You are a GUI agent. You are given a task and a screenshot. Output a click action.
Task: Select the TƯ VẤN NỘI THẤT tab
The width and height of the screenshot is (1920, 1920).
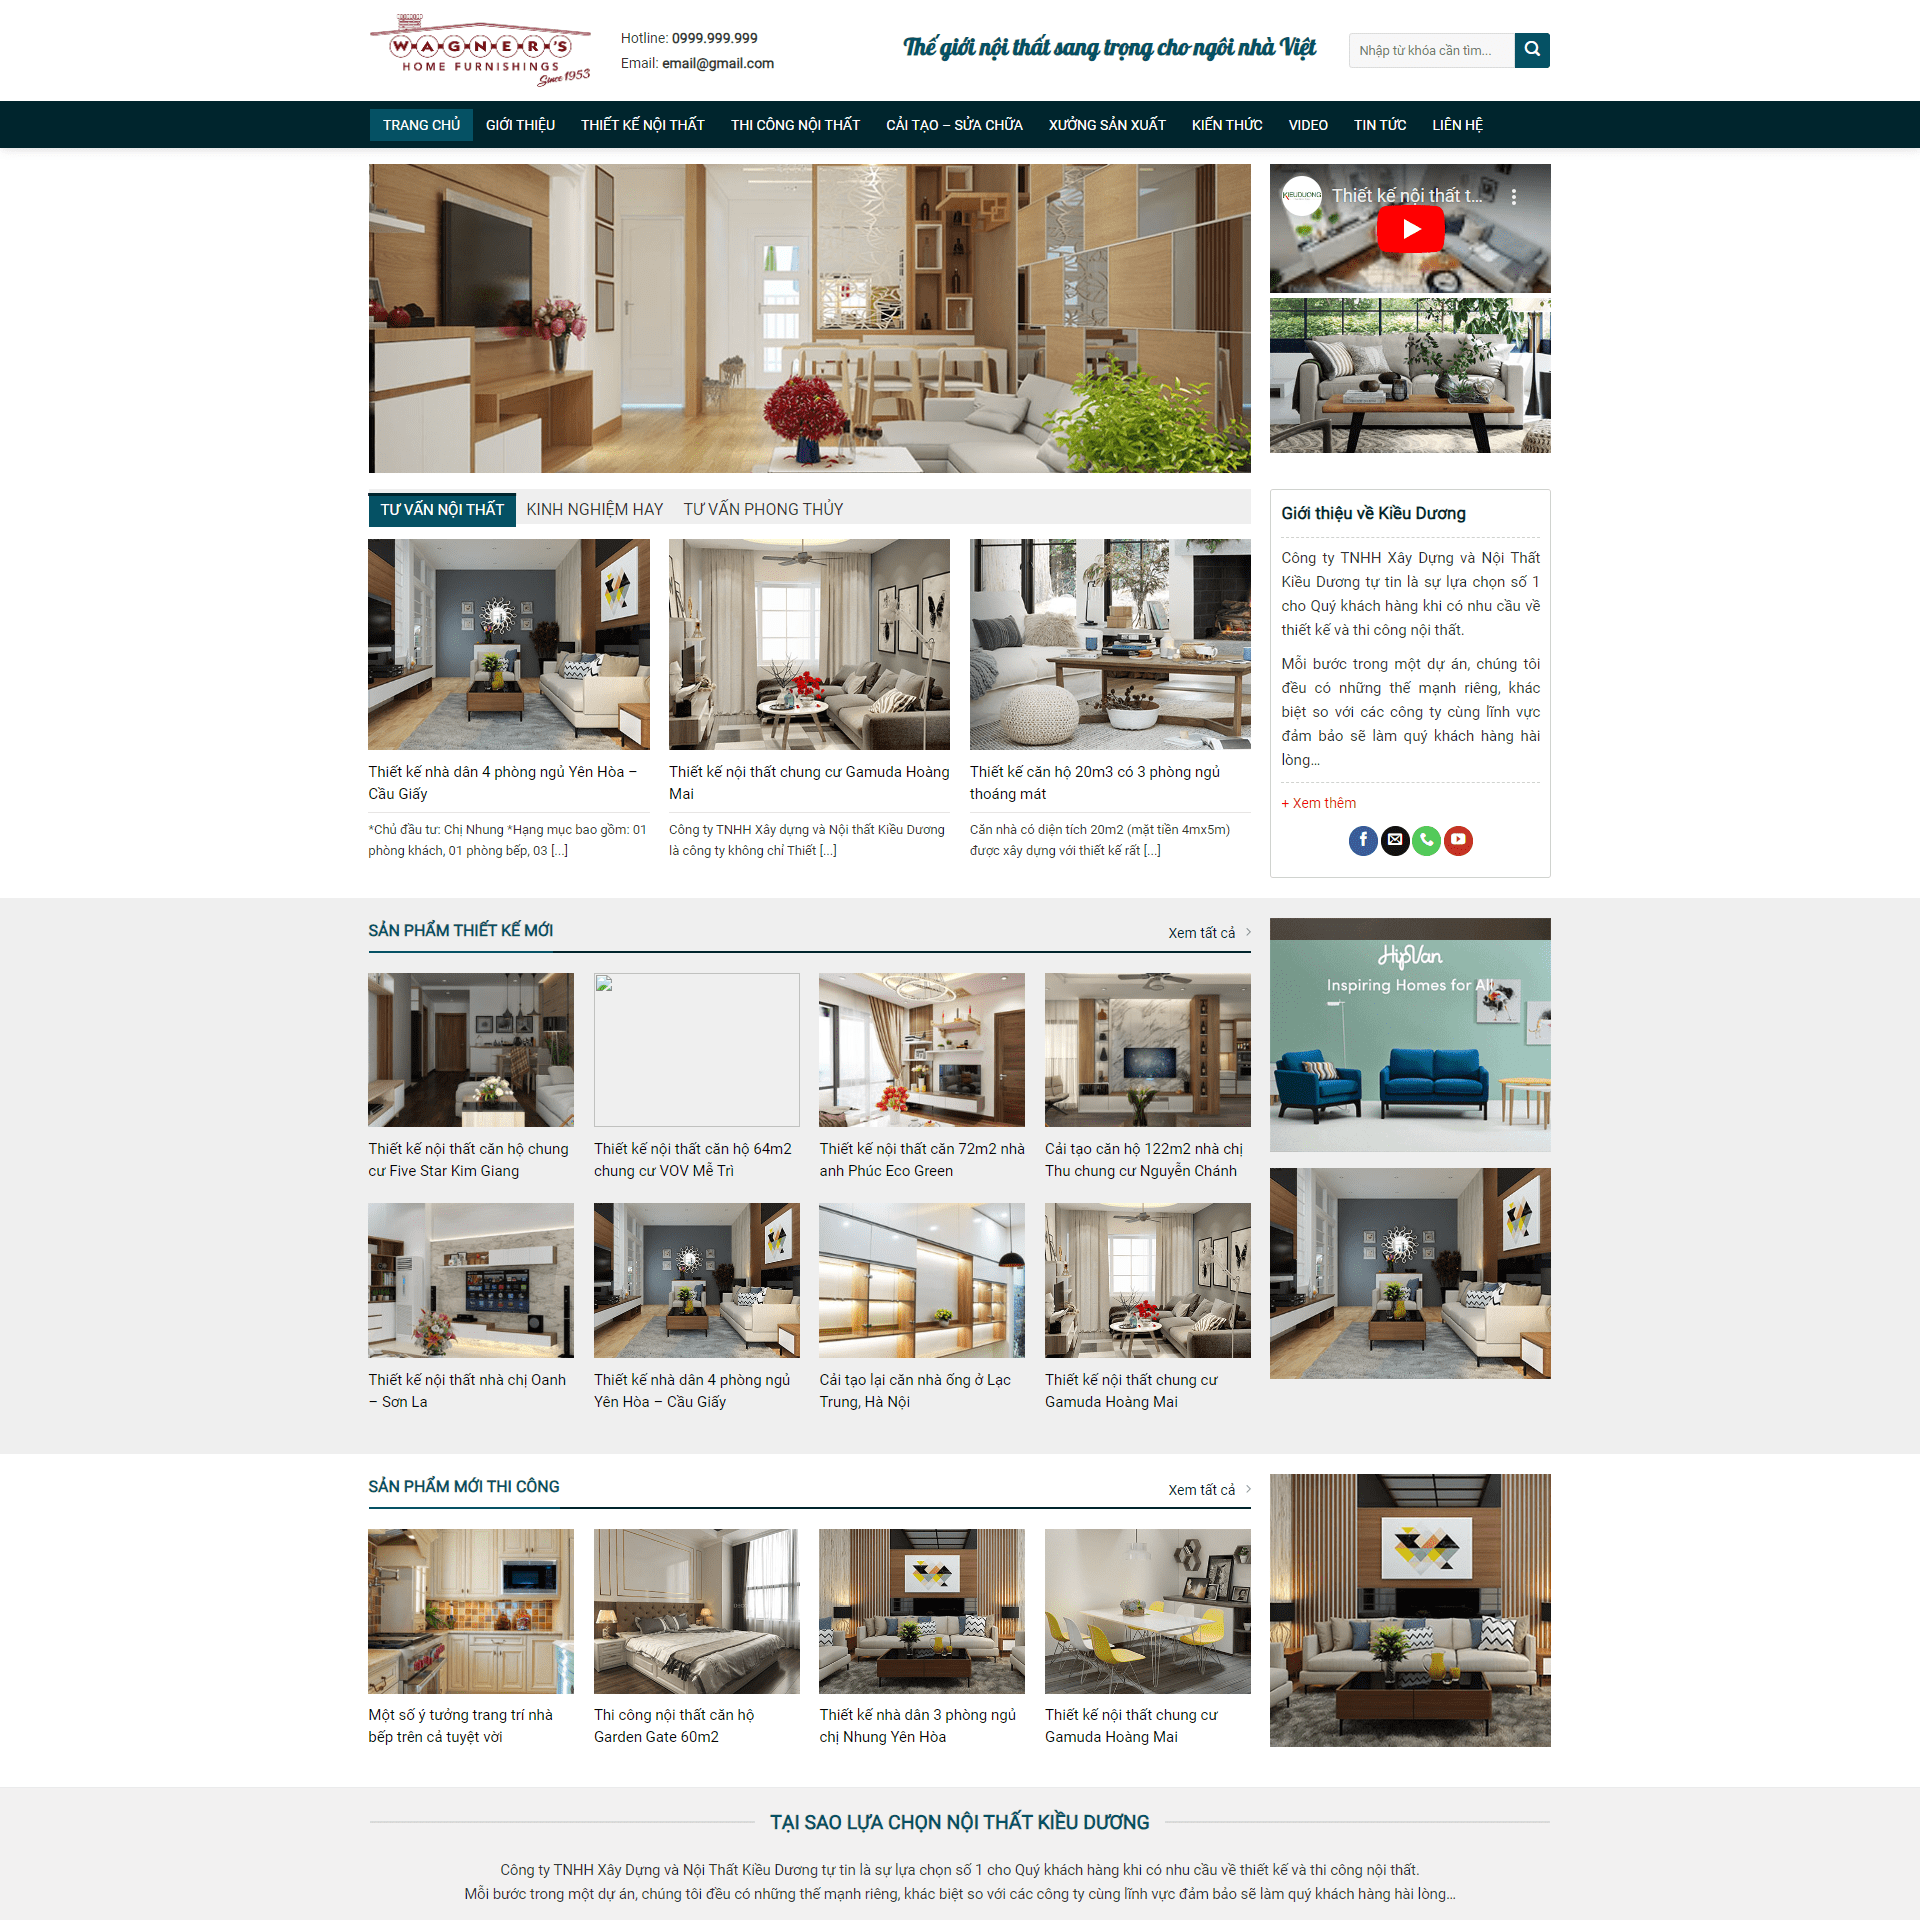coord(441,508)
